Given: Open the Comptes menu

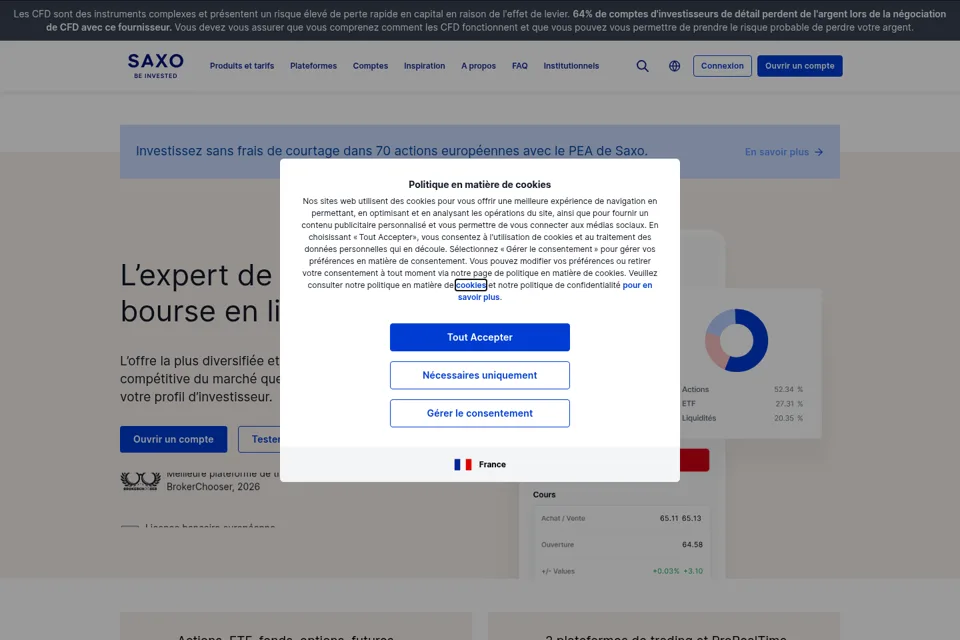Looking at the screenshot, I should 370,66.
